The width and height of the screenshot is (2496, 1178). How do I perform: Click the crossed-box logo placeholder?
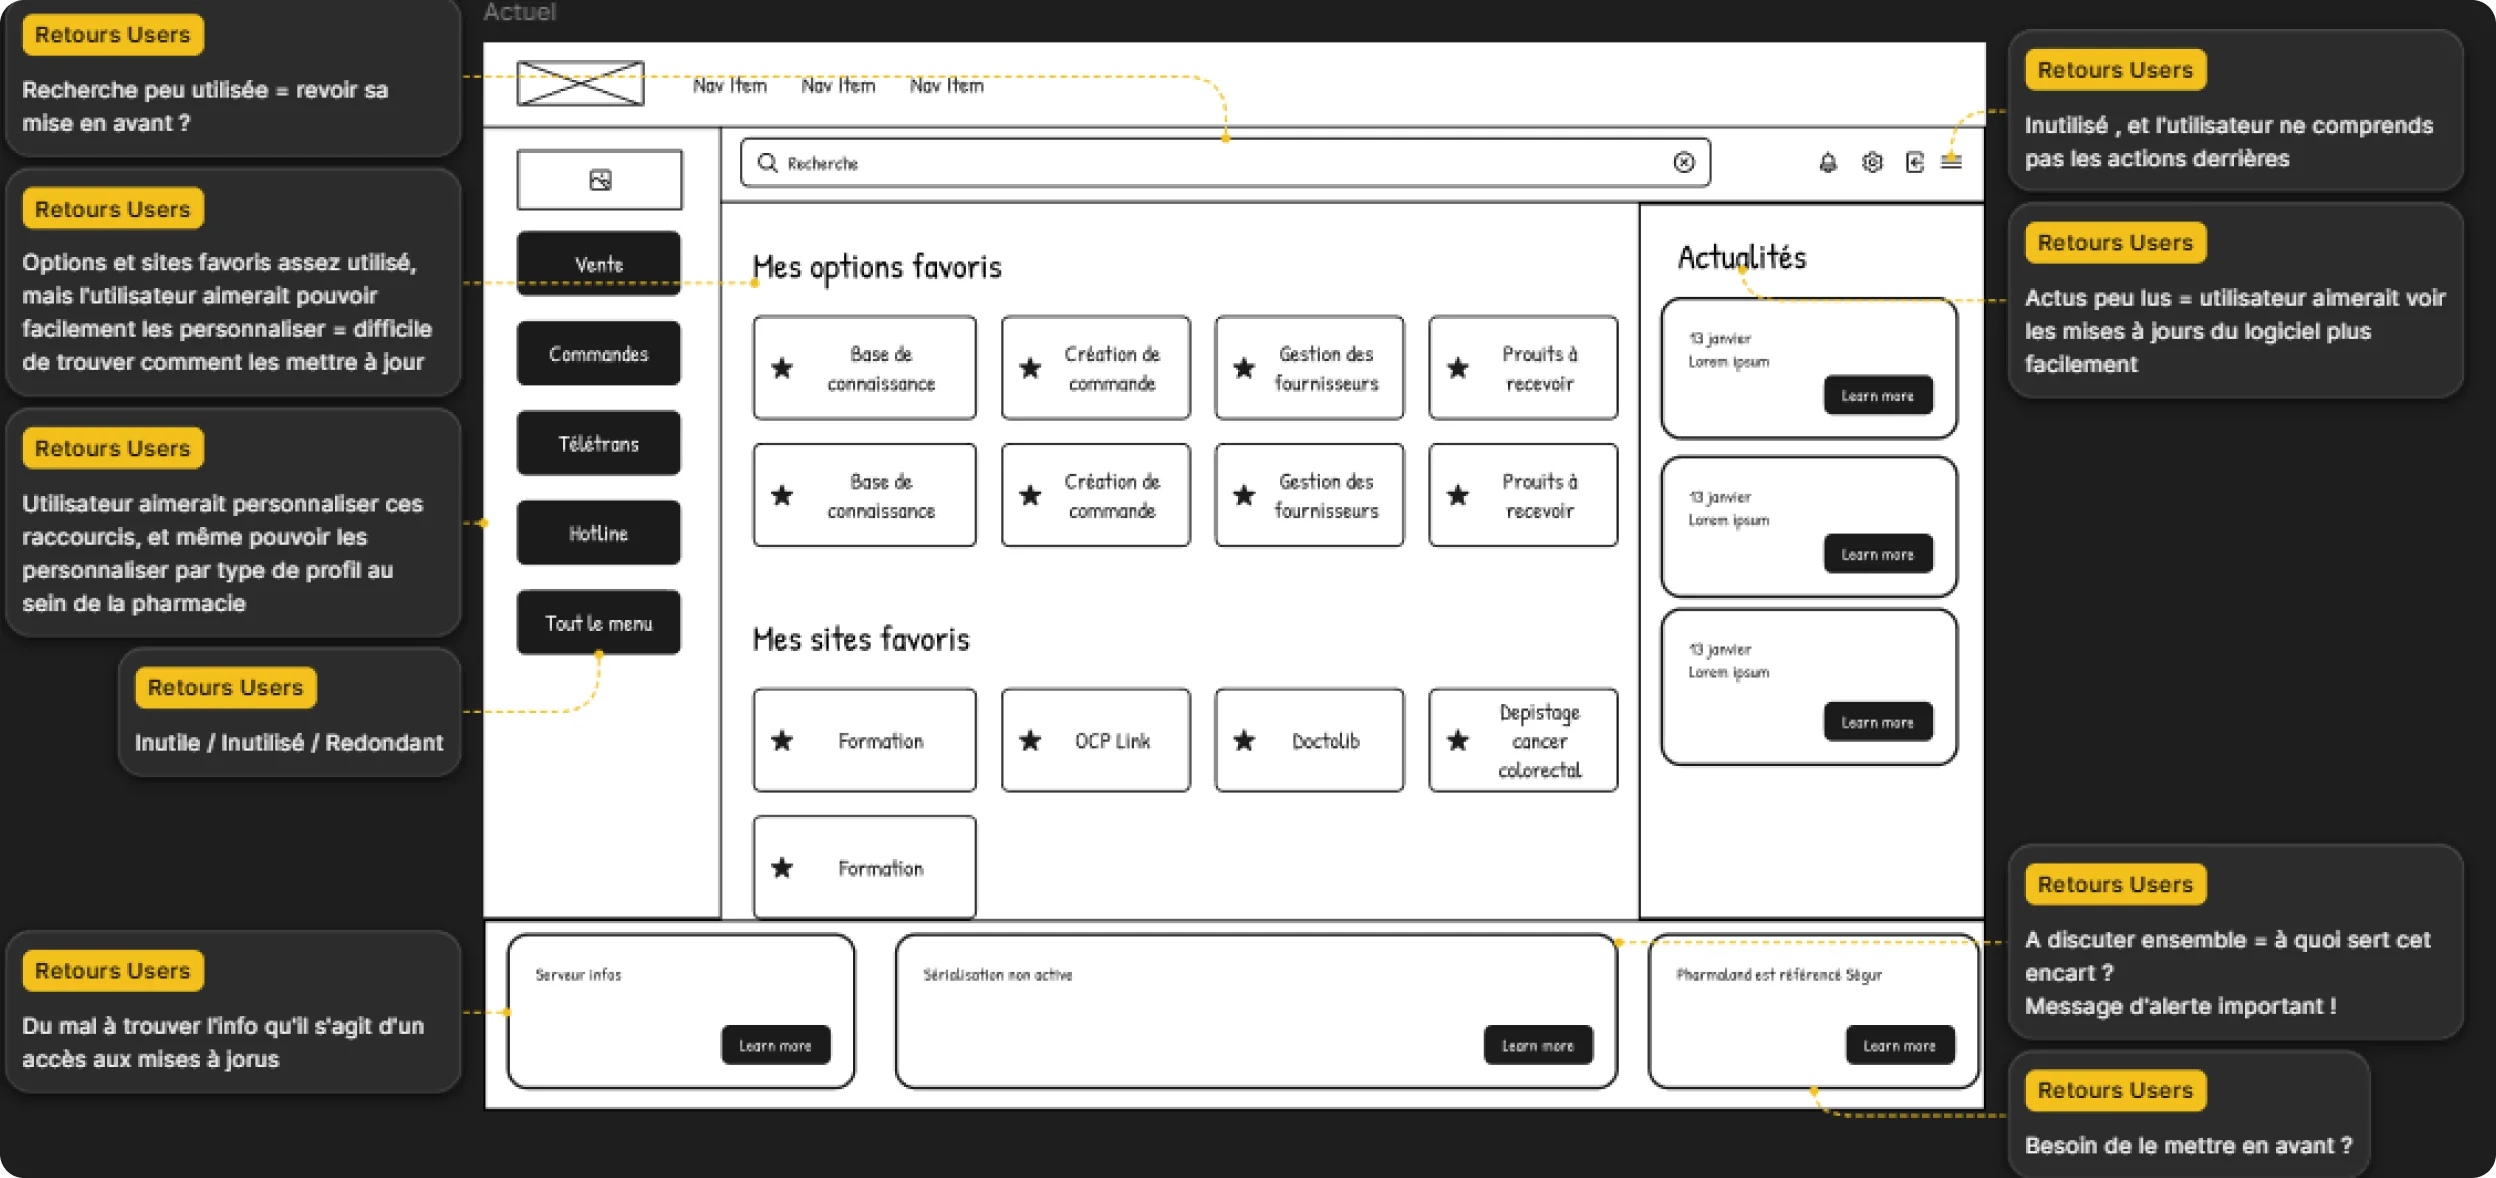click(580, 83)
